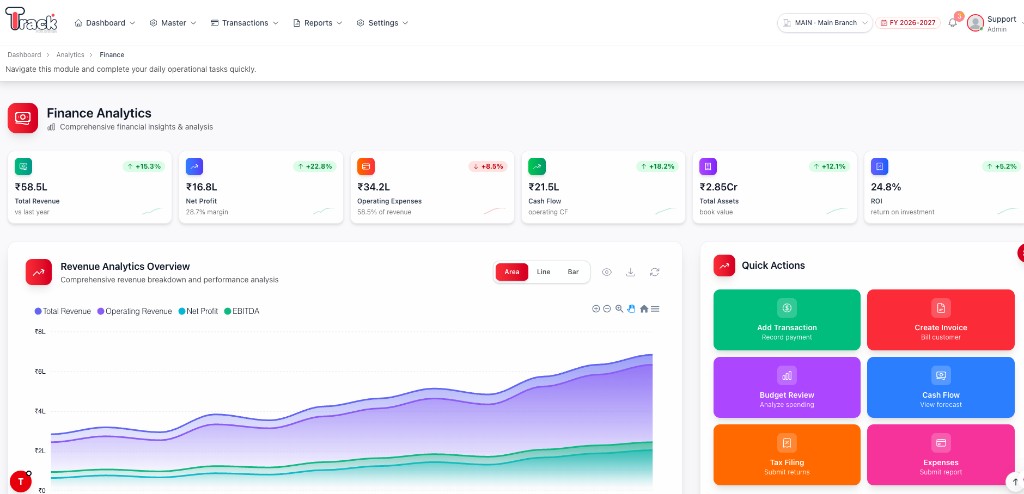Click the chart zoom-out icon
1024x494 pixels.
tap(607, 308)
